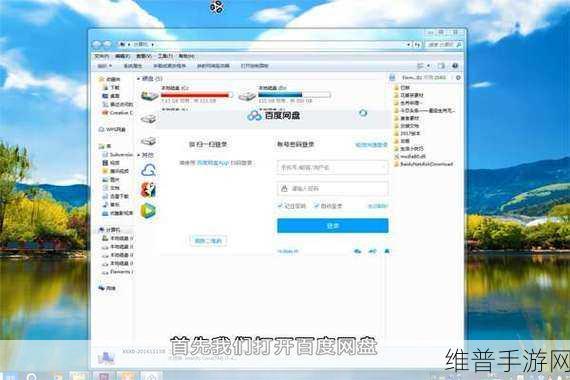The width and height of the screenshot is (570, 380).
Task: Click the 短信快捷登录 link
Action: 372,145
